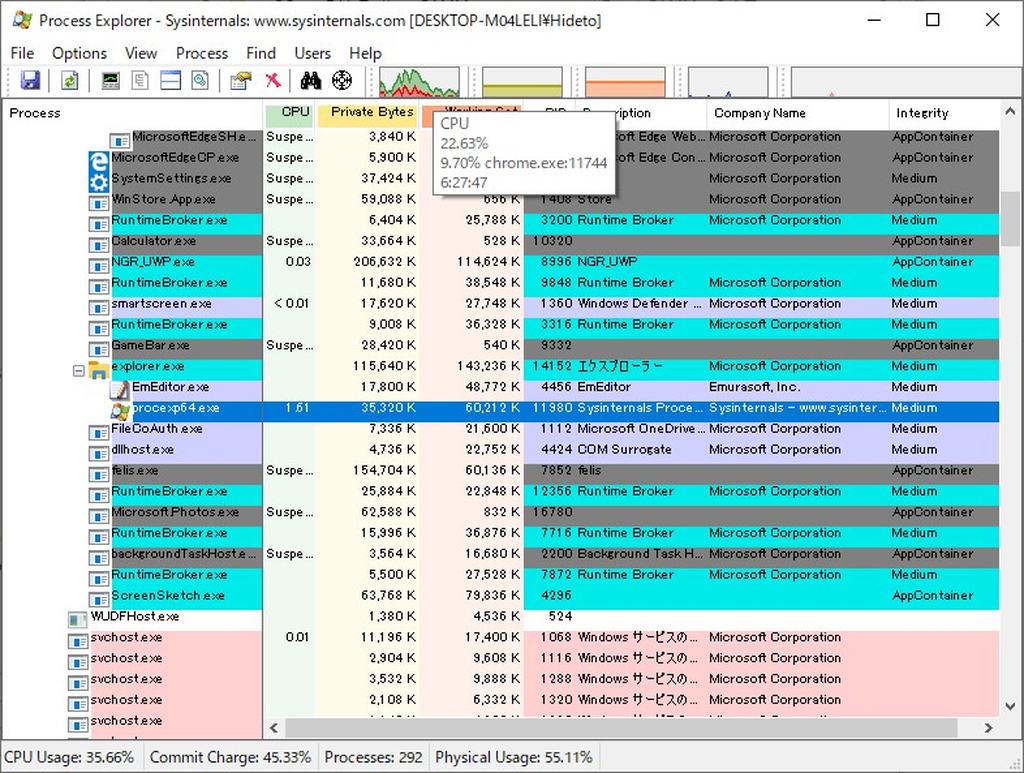1024x773 pixels.
Task: Open the File menu
Action: pyautogui.click(x=21, y=53)
